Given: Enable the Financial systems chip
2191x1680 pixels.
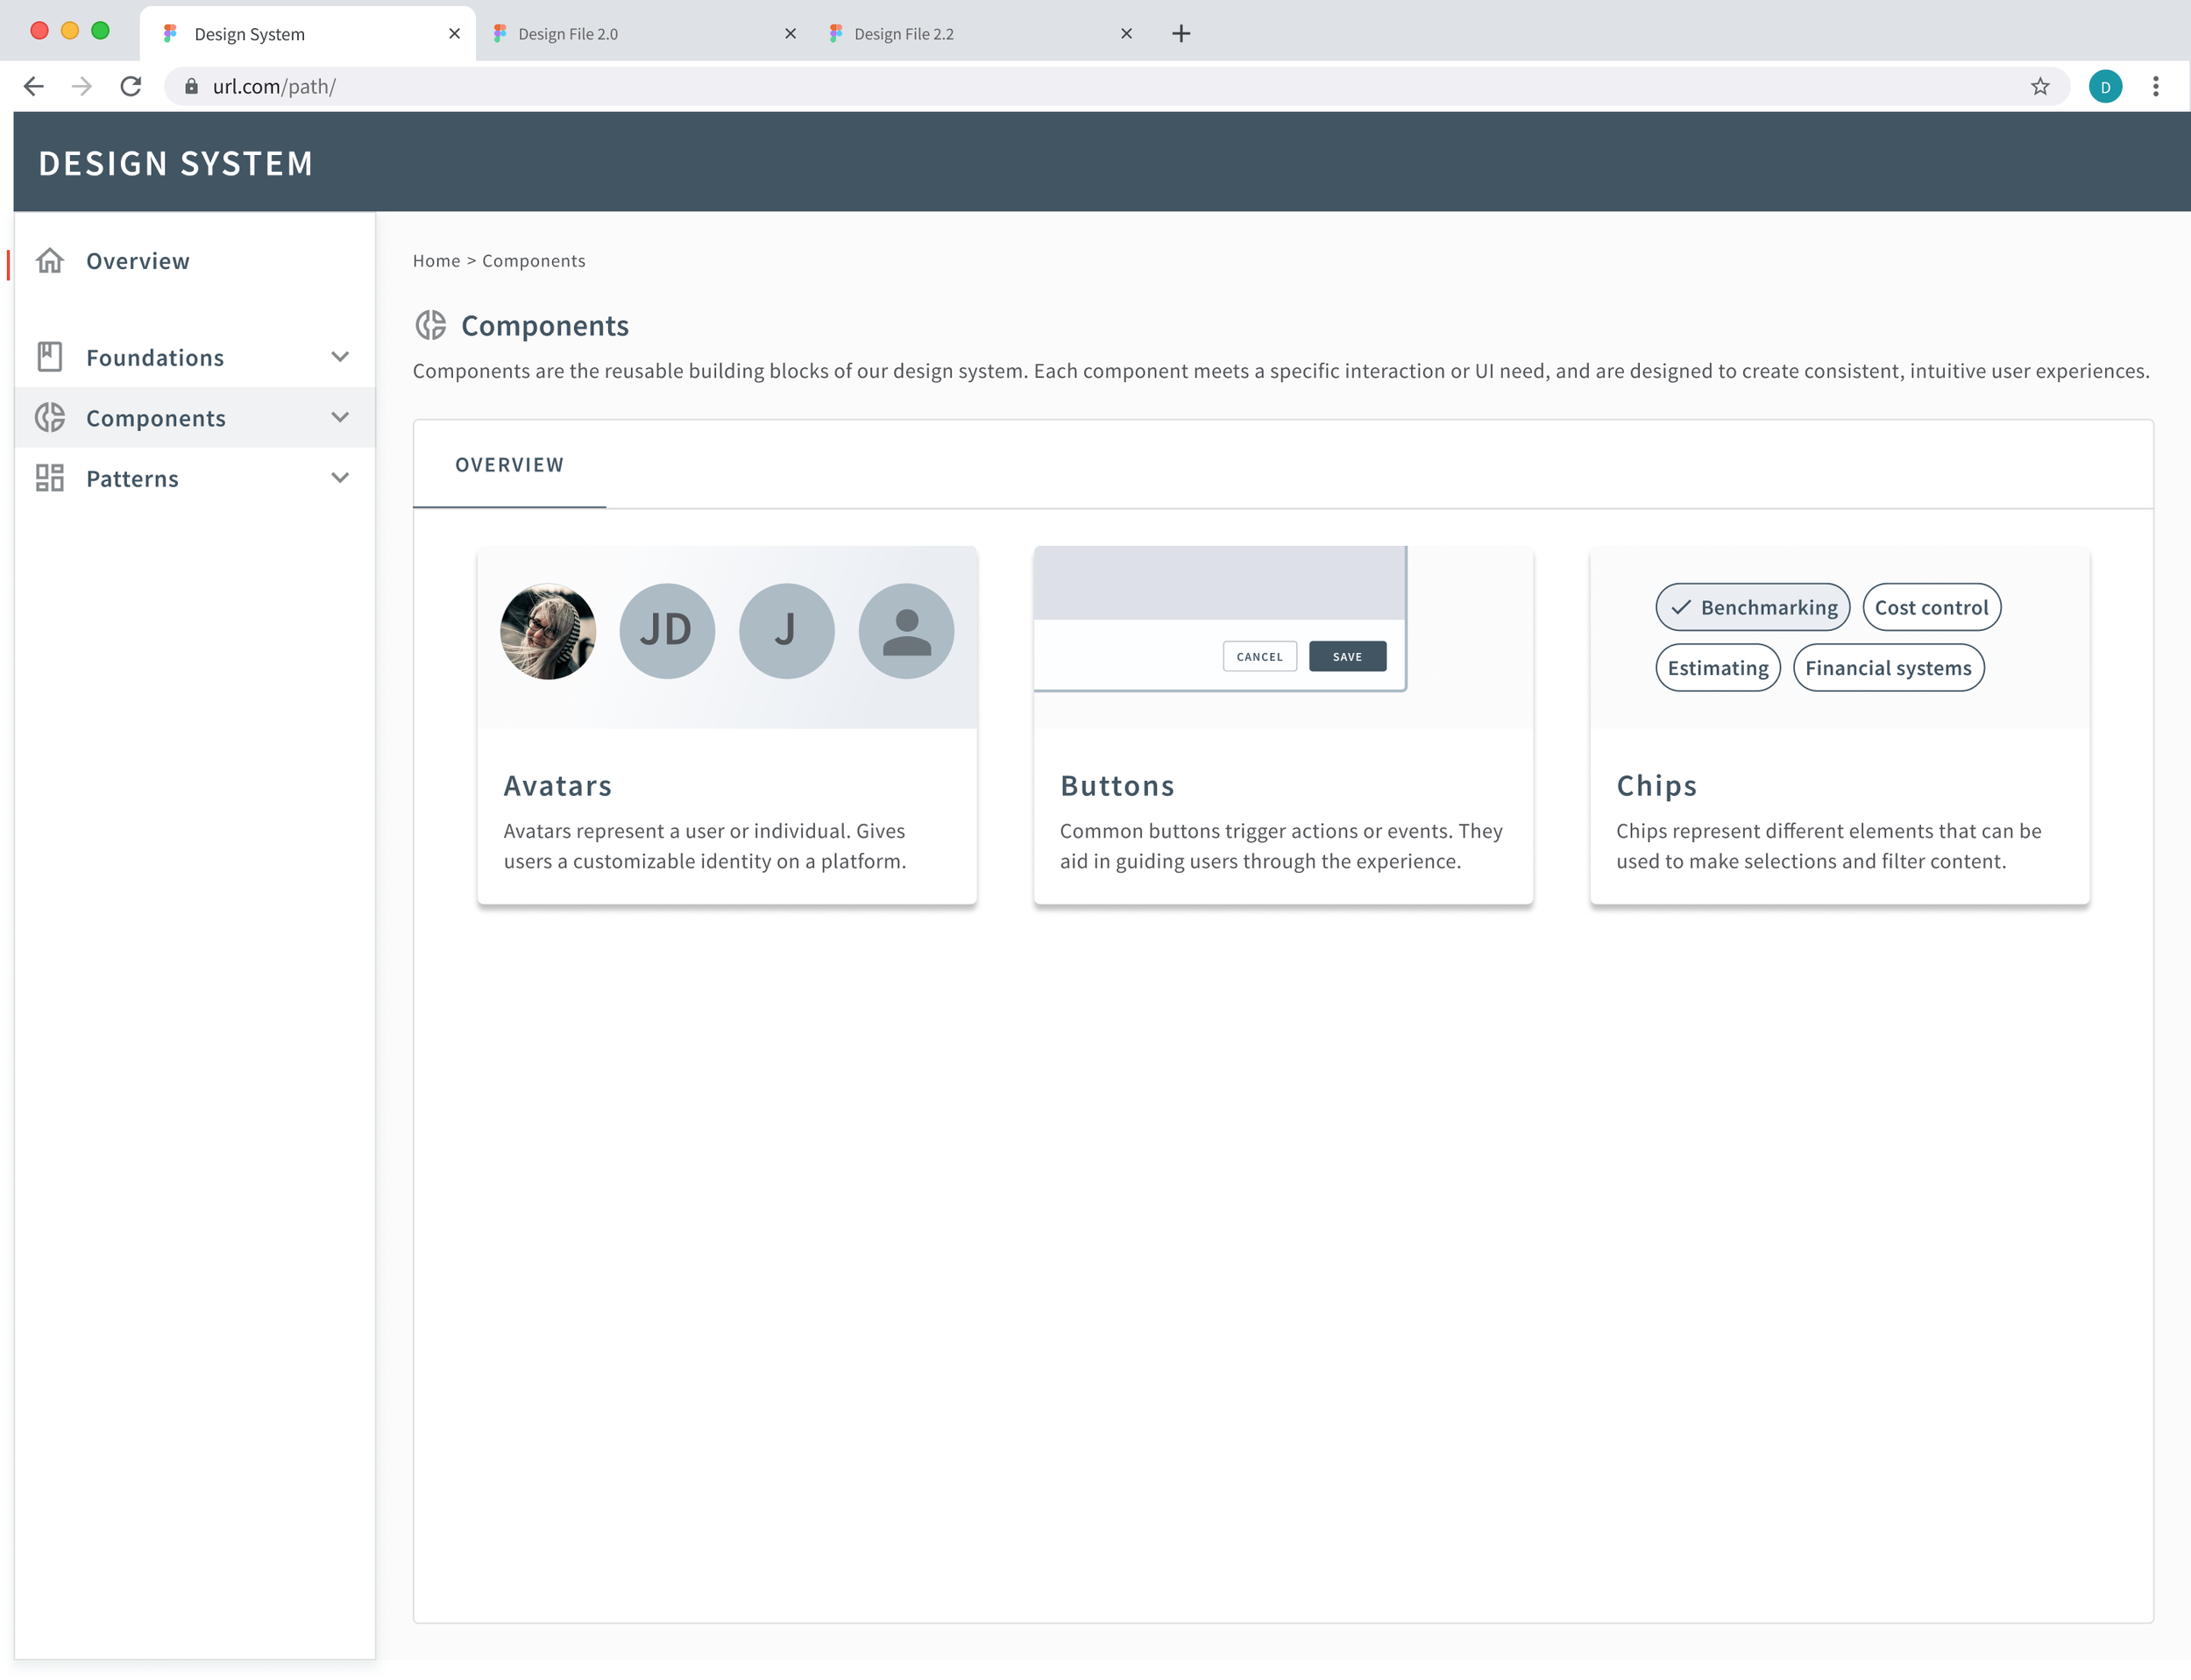Looking at the screenshot, I should (x=1888, y=667).
